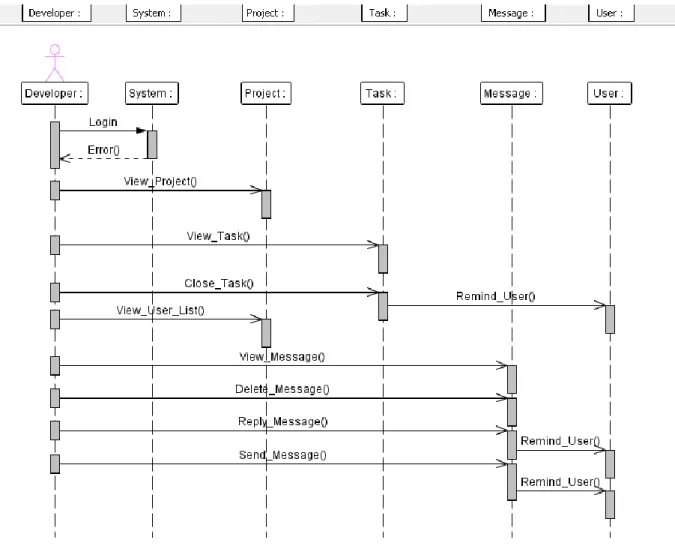
Task: Select the User lifeline box in the diagram
Action: tap(610, 93)
